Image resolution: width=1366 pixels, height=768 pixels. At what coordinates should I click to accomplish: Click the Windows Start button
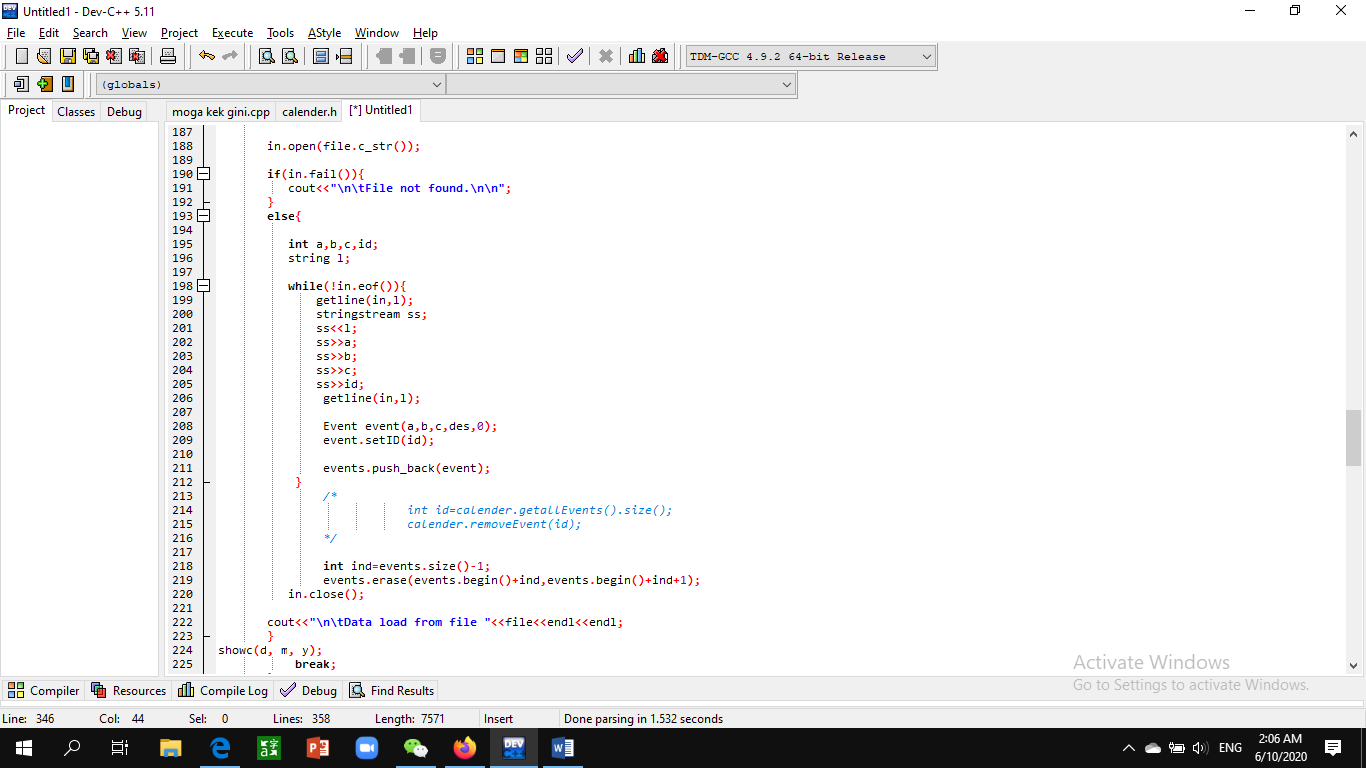tap(24, 747)
